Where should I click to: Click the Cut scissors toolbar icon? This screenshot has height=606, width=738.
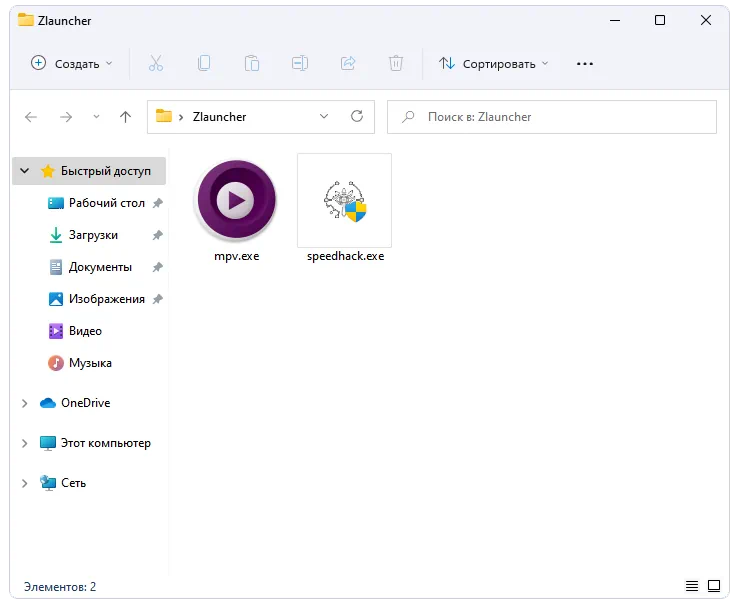tap(156, 63)
